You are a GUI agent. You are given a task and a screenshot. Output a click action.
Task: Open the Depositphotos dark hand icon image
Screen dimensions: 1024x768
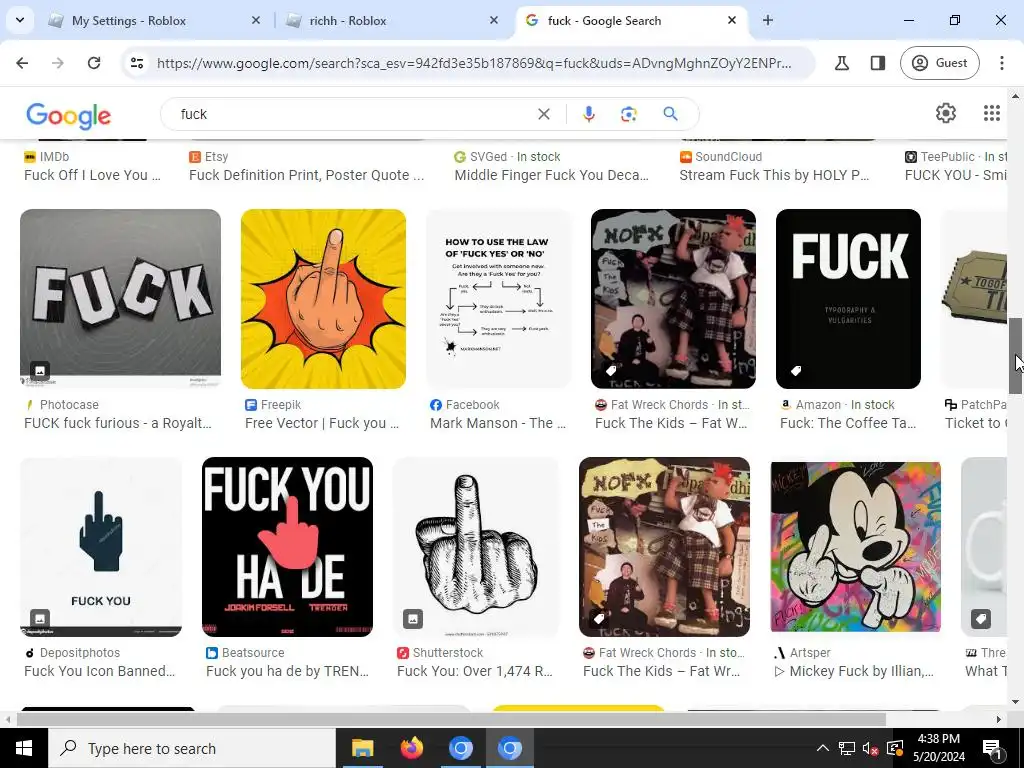coord(101,547)
